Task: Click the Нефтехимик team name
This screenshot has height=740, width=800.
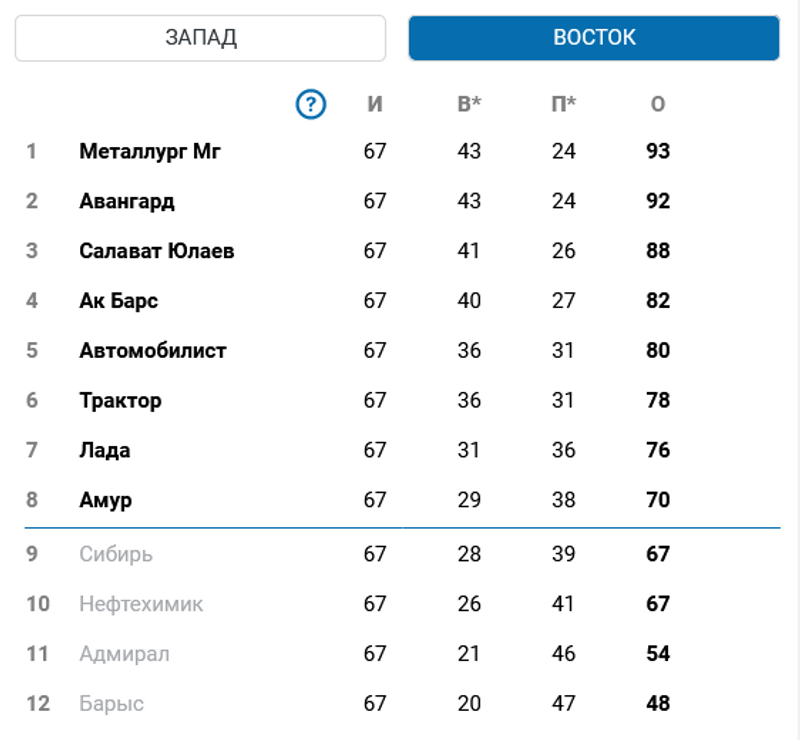Action: pyautogui.click(x=141, y=604)
